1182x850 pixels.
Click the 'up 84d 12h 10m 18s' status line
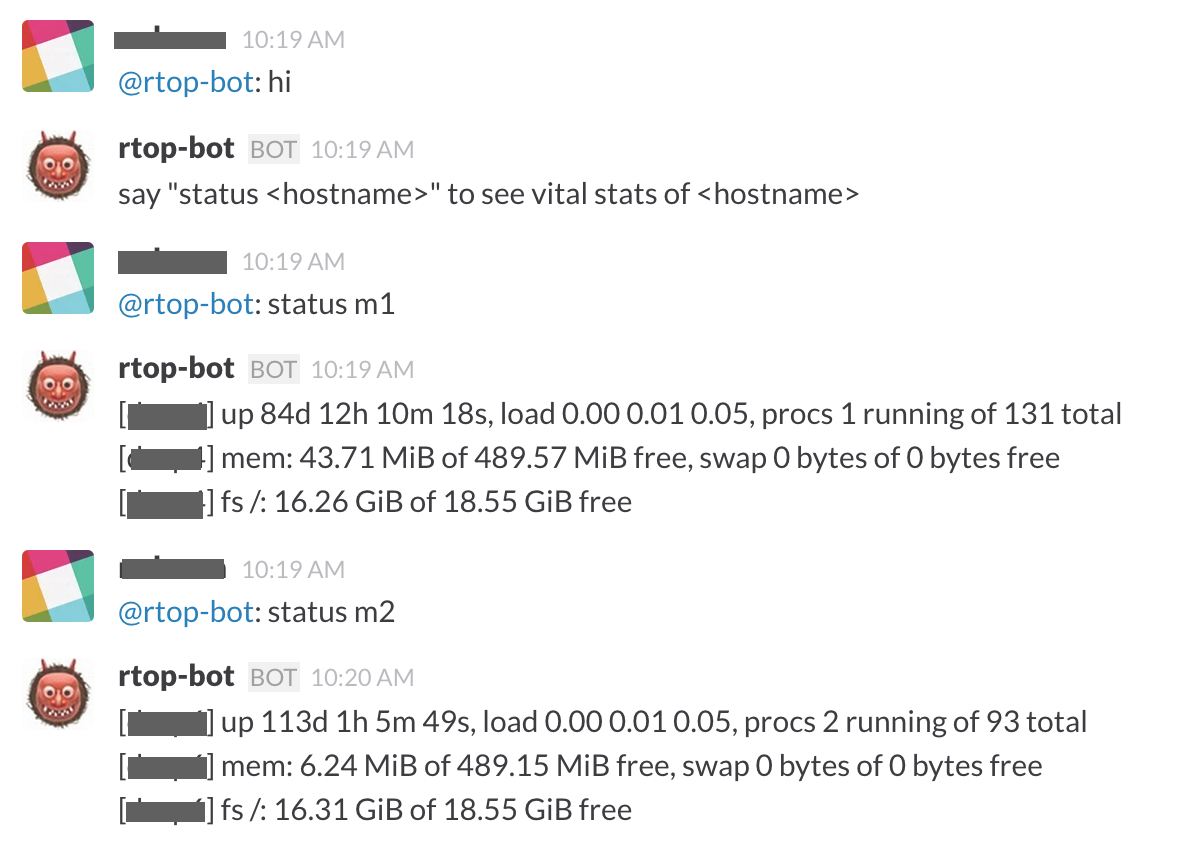pyautogui.click(x=620, y=414)
